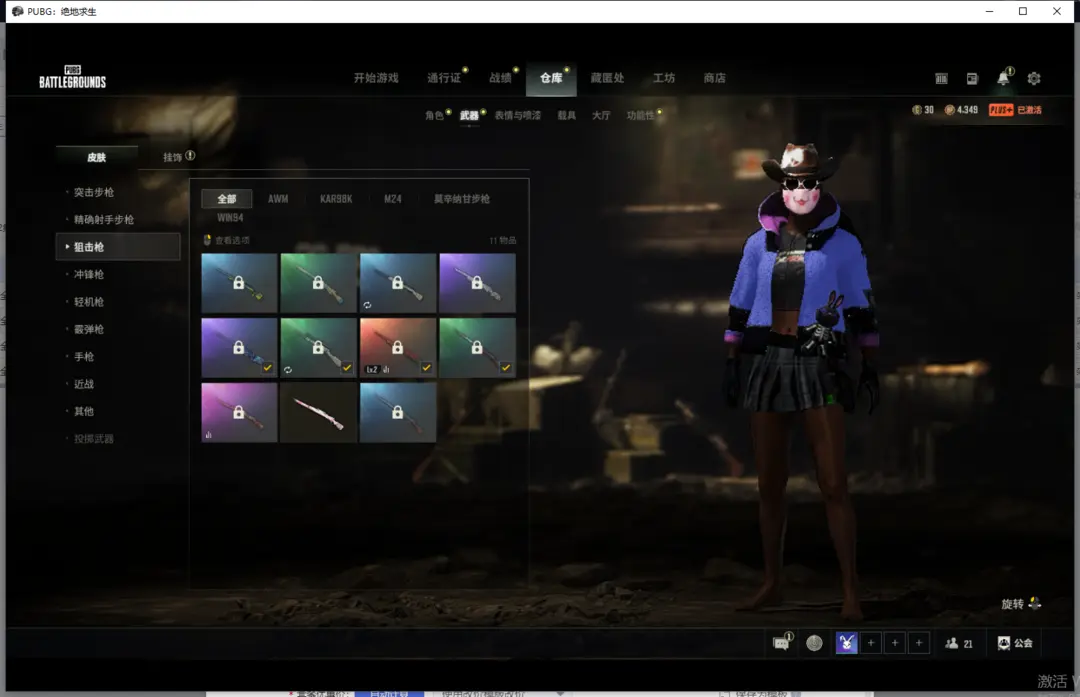This screenshot has height=697, width=1080.
Task: Click the guild emblem icon
Action: click(1004, 643)
